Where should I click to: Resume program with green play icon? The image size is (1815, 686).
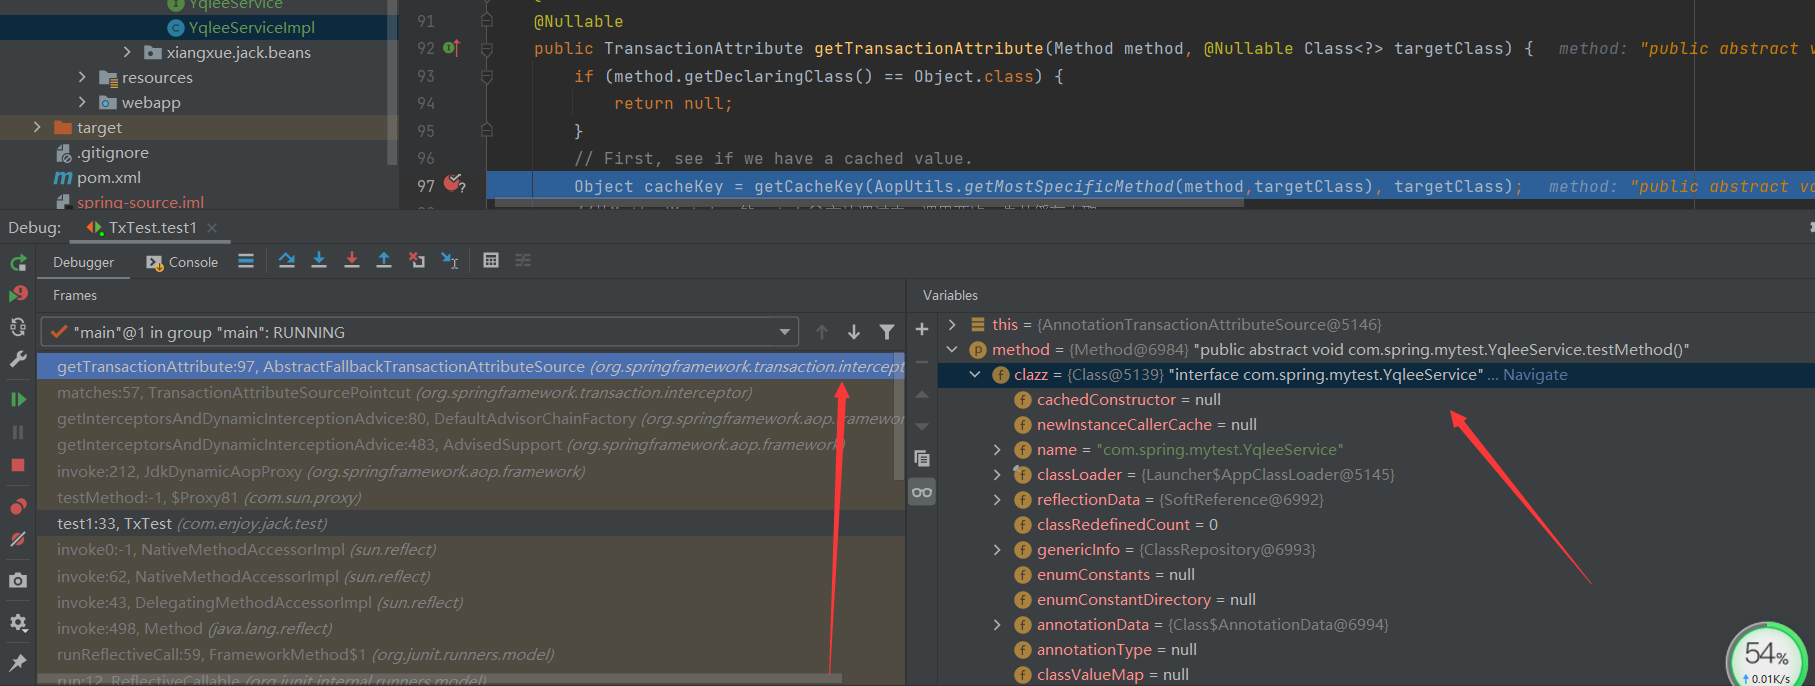click(18, 399)
